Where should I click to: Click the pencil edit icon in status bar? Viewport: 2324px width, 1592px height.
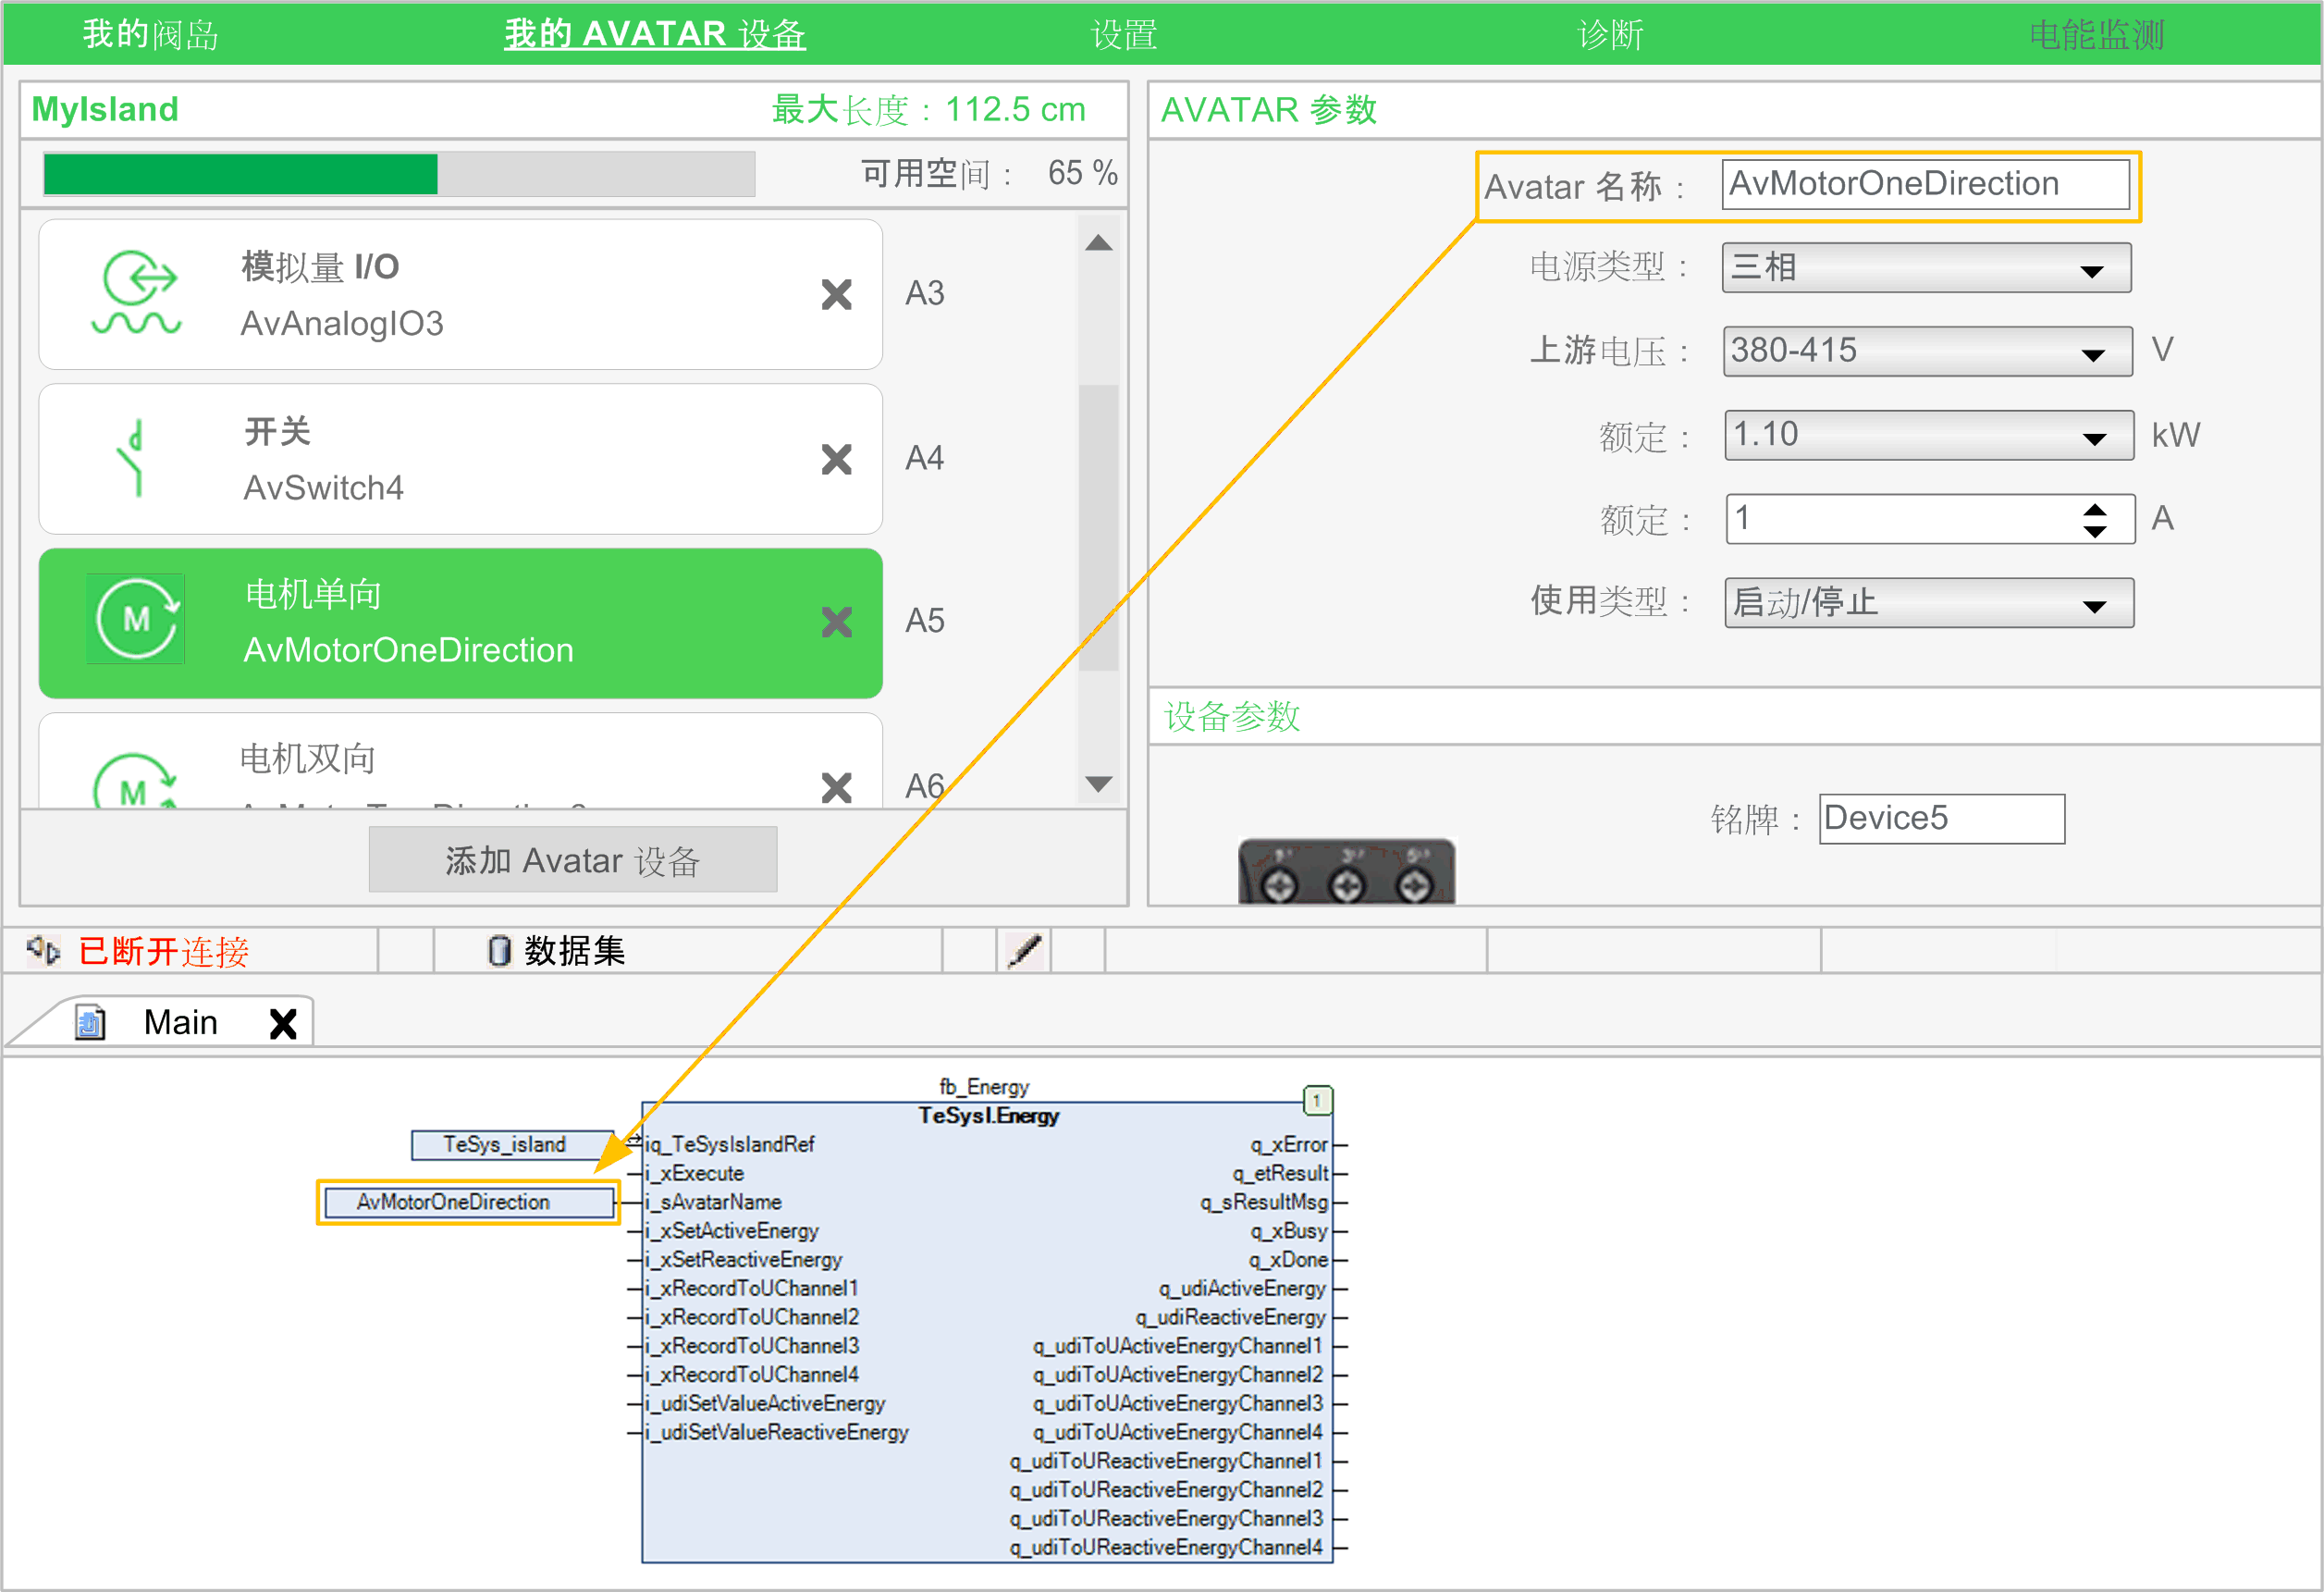[1024, 949]
